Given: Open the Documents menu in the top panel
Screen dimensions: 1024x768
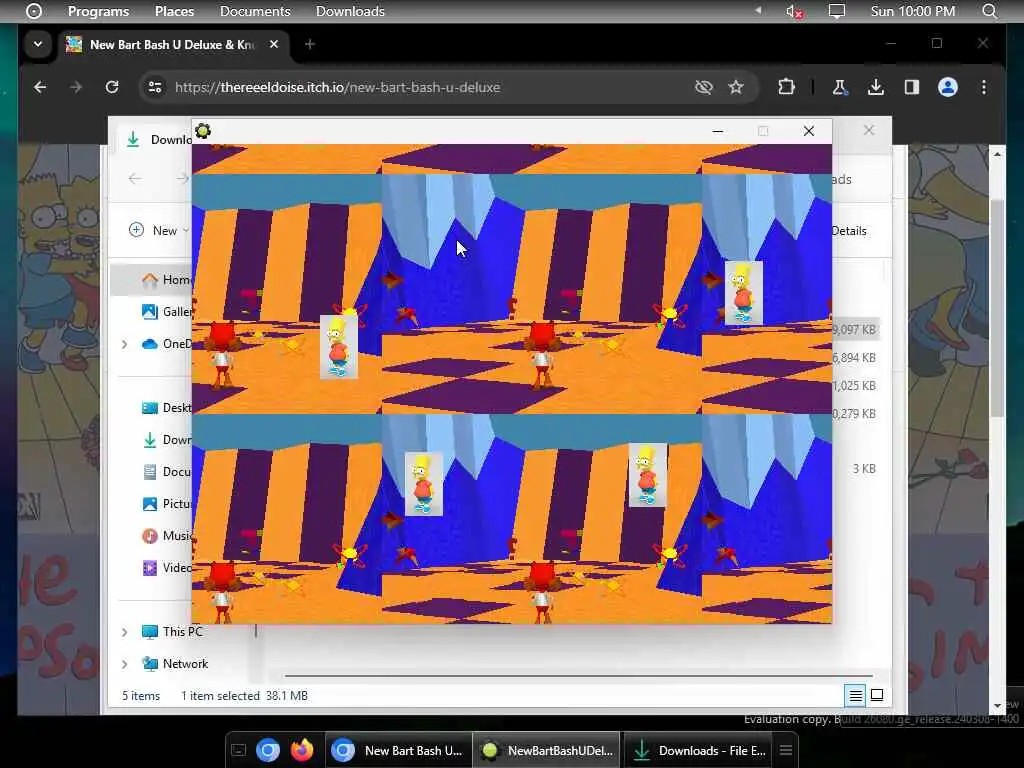Looking at the screenshot, I should [255, 11].
